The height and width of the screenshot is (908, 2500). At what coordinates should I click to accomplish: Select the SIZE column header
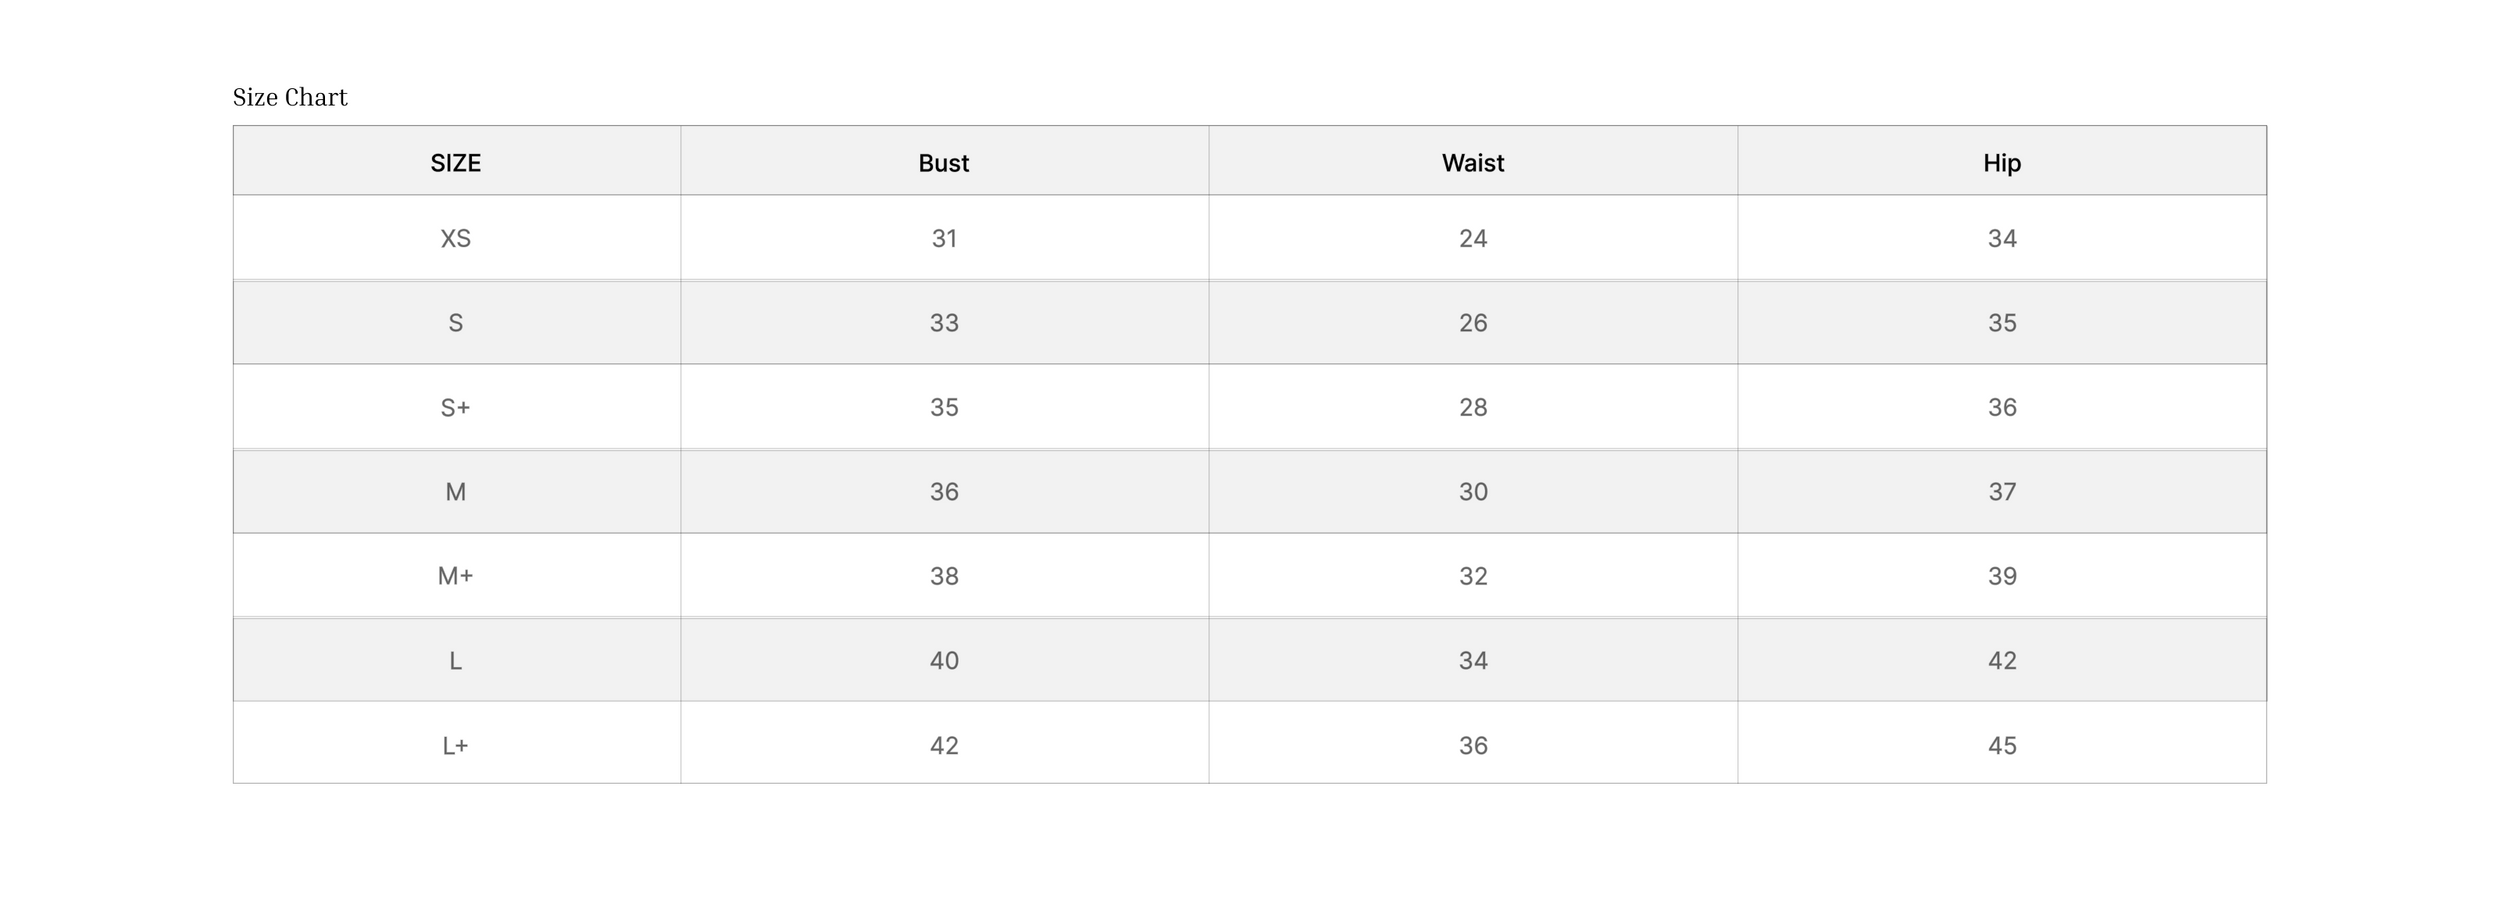456,163
